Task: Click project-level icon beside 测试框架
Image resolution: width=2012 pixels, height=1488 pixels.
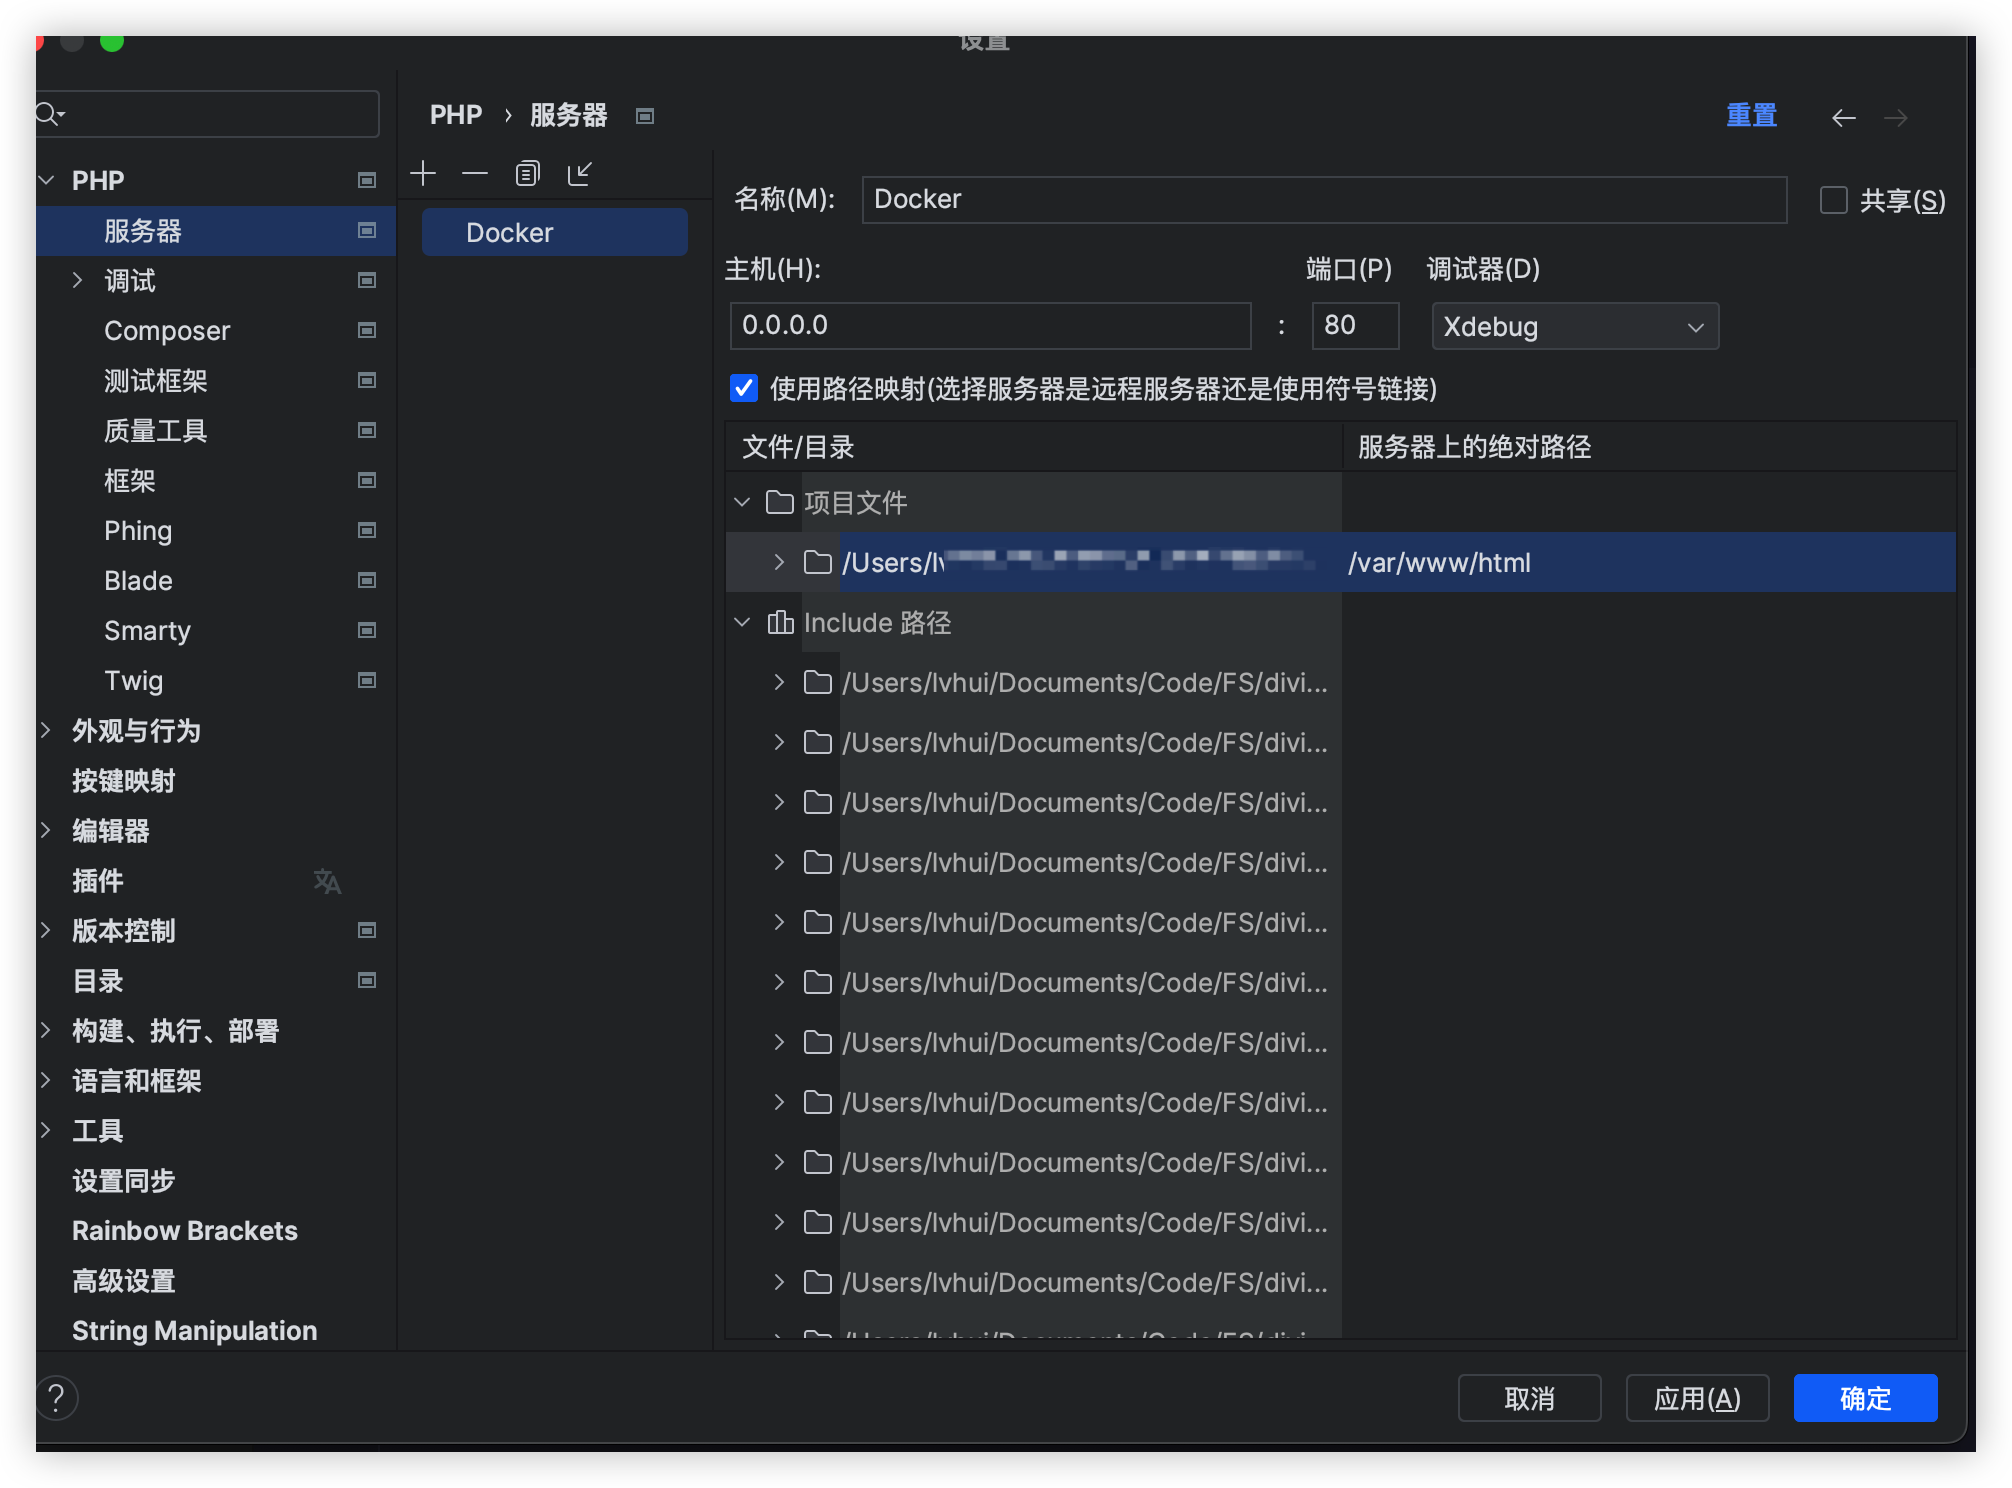Action: [367, 380]
